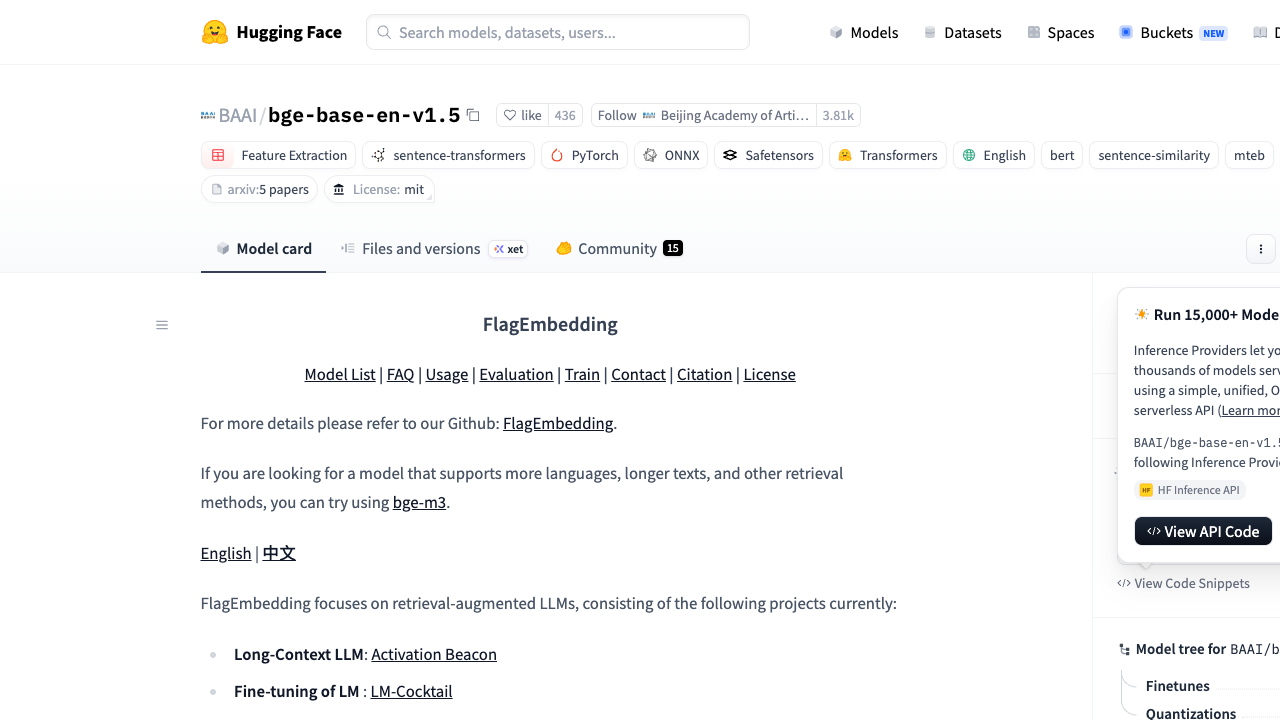Image resolution: width=1280 pixels, height=720 pixels.
Task: Open Spaces in the top navigation
Action: [1061, 32]
